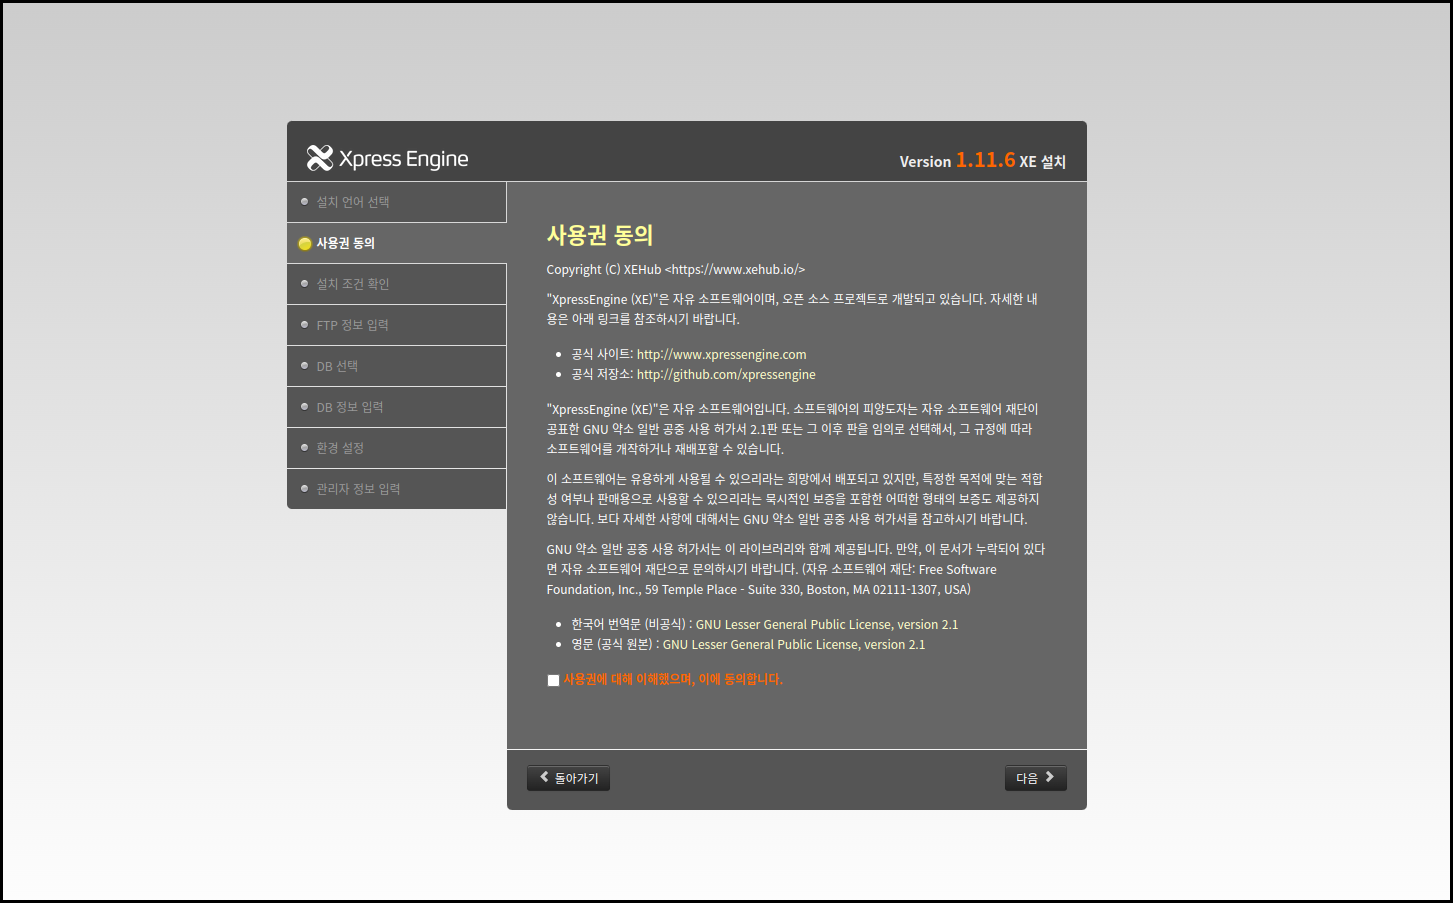Click the orange agreement label text
Image resolution: width=1453 pixels, height=903 pixels.
click(x=673, y=679)
